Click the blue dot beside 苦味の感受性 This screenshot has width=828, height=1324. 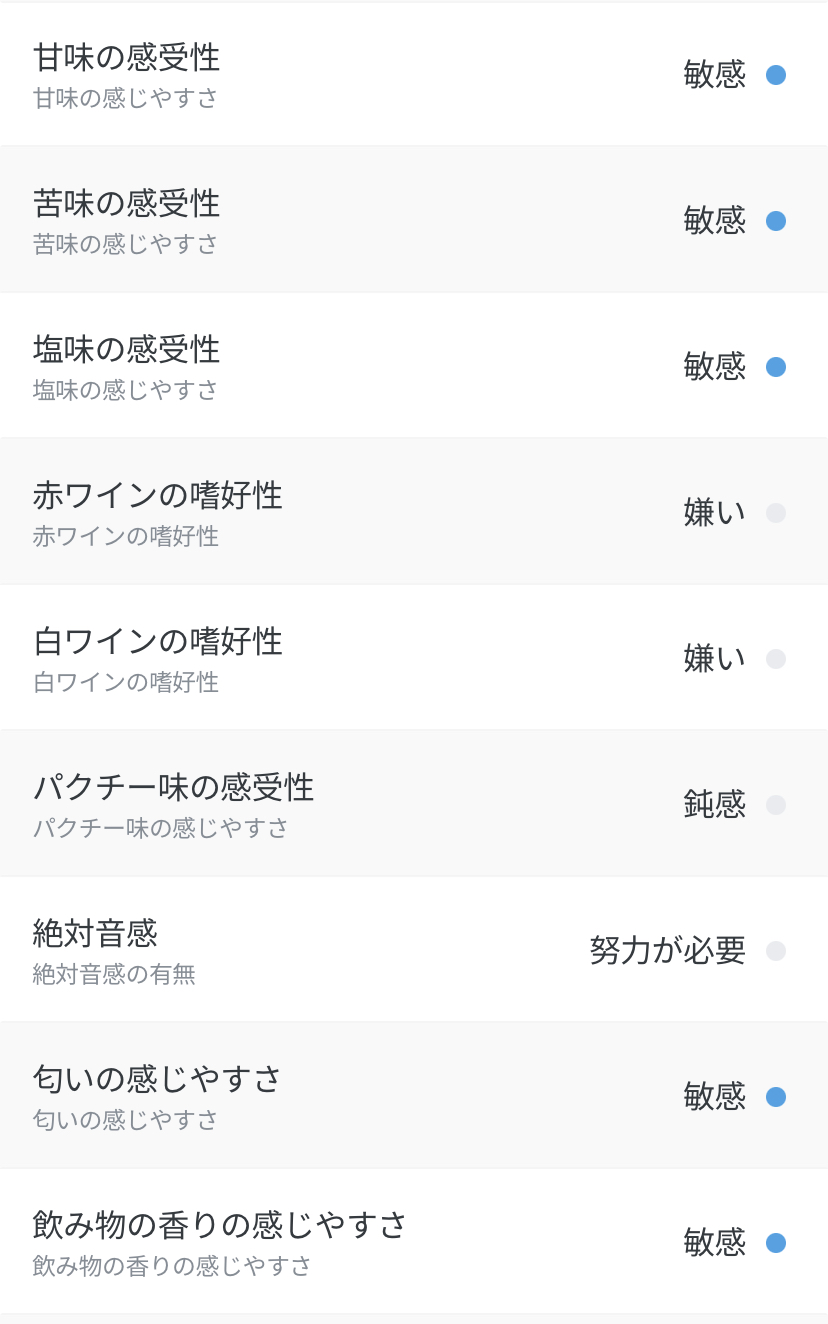(776, 221)
